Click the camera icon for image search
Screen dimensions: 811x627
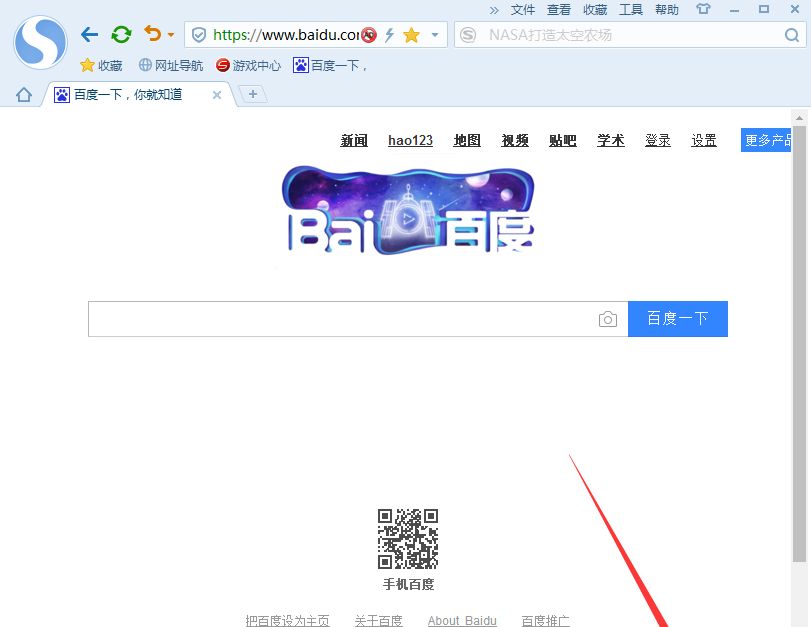click(608, 318)
